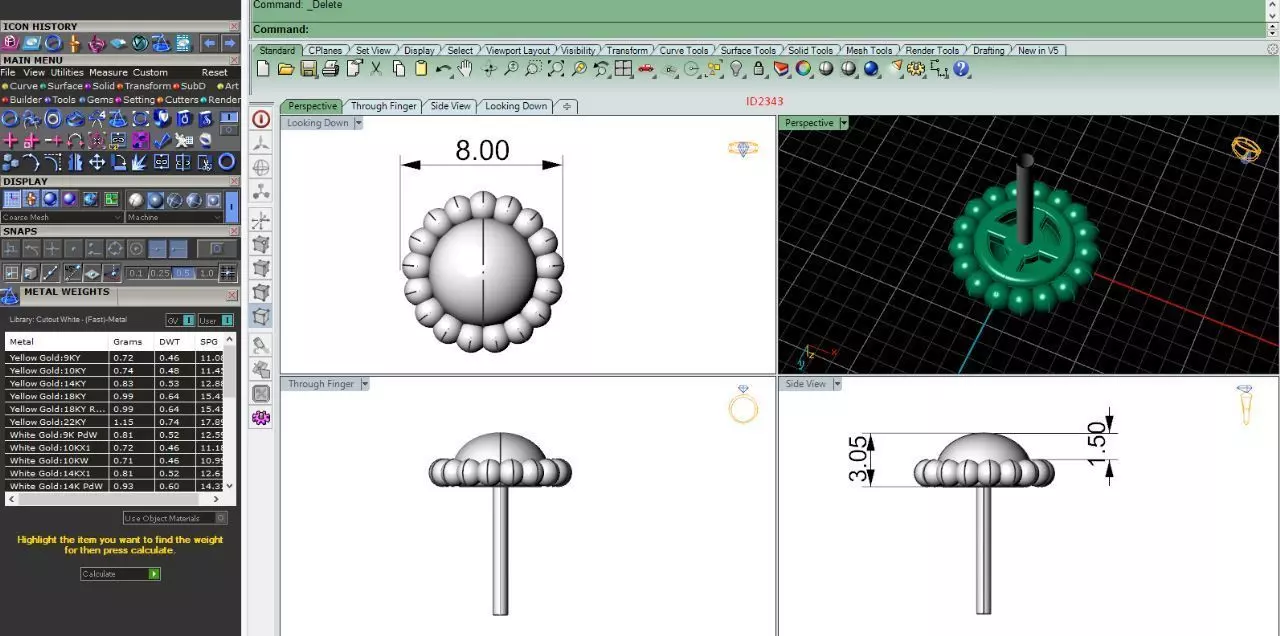Open the Perspective viewport menu arrow

click(x=843, y=123)
